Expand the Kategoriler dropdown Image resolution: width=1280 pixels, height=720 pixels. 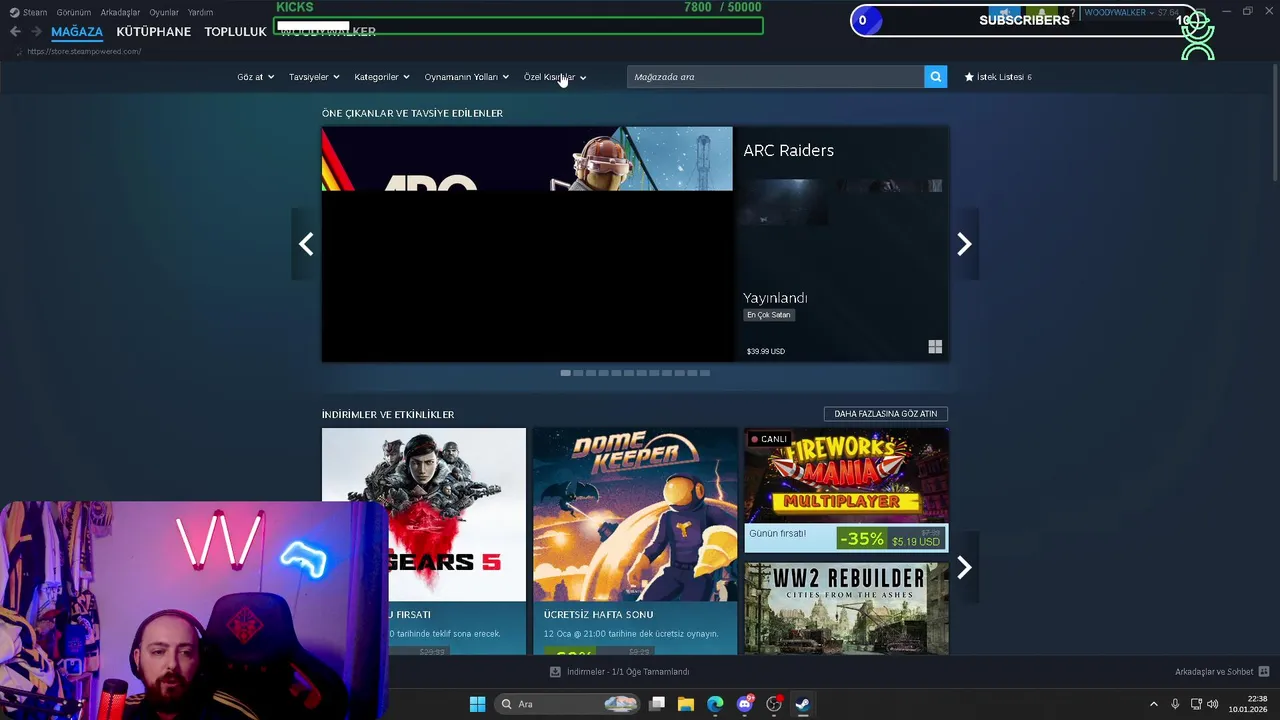click(x=382, y=77)
